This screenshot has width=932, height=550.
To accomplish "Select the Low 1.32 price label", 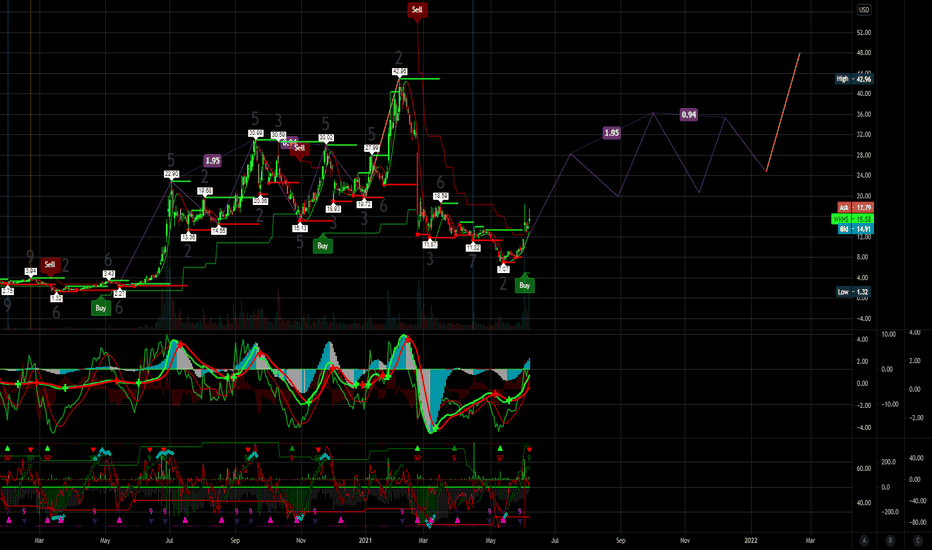I will (853, 292).
